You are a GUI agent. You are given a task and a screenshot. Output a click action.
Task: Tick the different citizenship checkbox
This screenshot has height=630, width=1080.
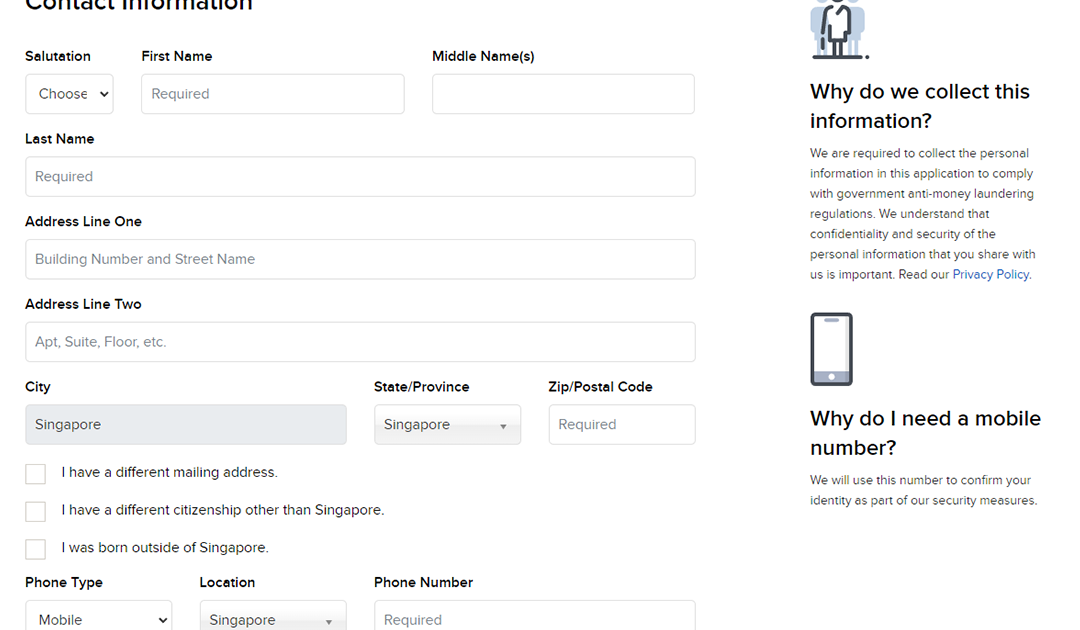click(36, 511)
